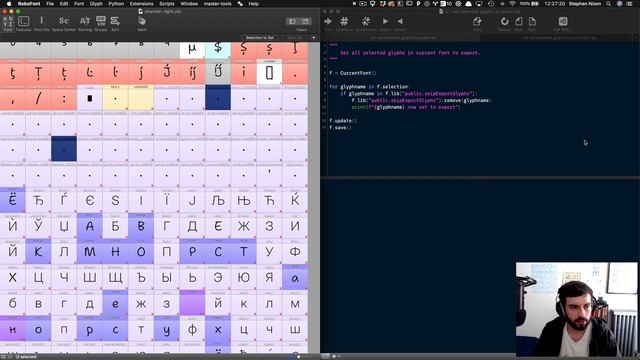Open the Font menu
Screen dimensions: 640x360
79,4
